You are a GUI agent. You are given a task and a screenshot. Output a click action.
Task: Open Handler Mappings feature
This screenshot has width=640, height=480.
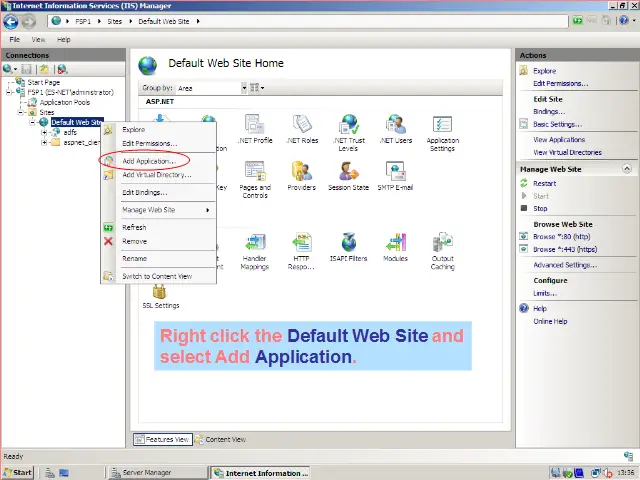[255, 251]
